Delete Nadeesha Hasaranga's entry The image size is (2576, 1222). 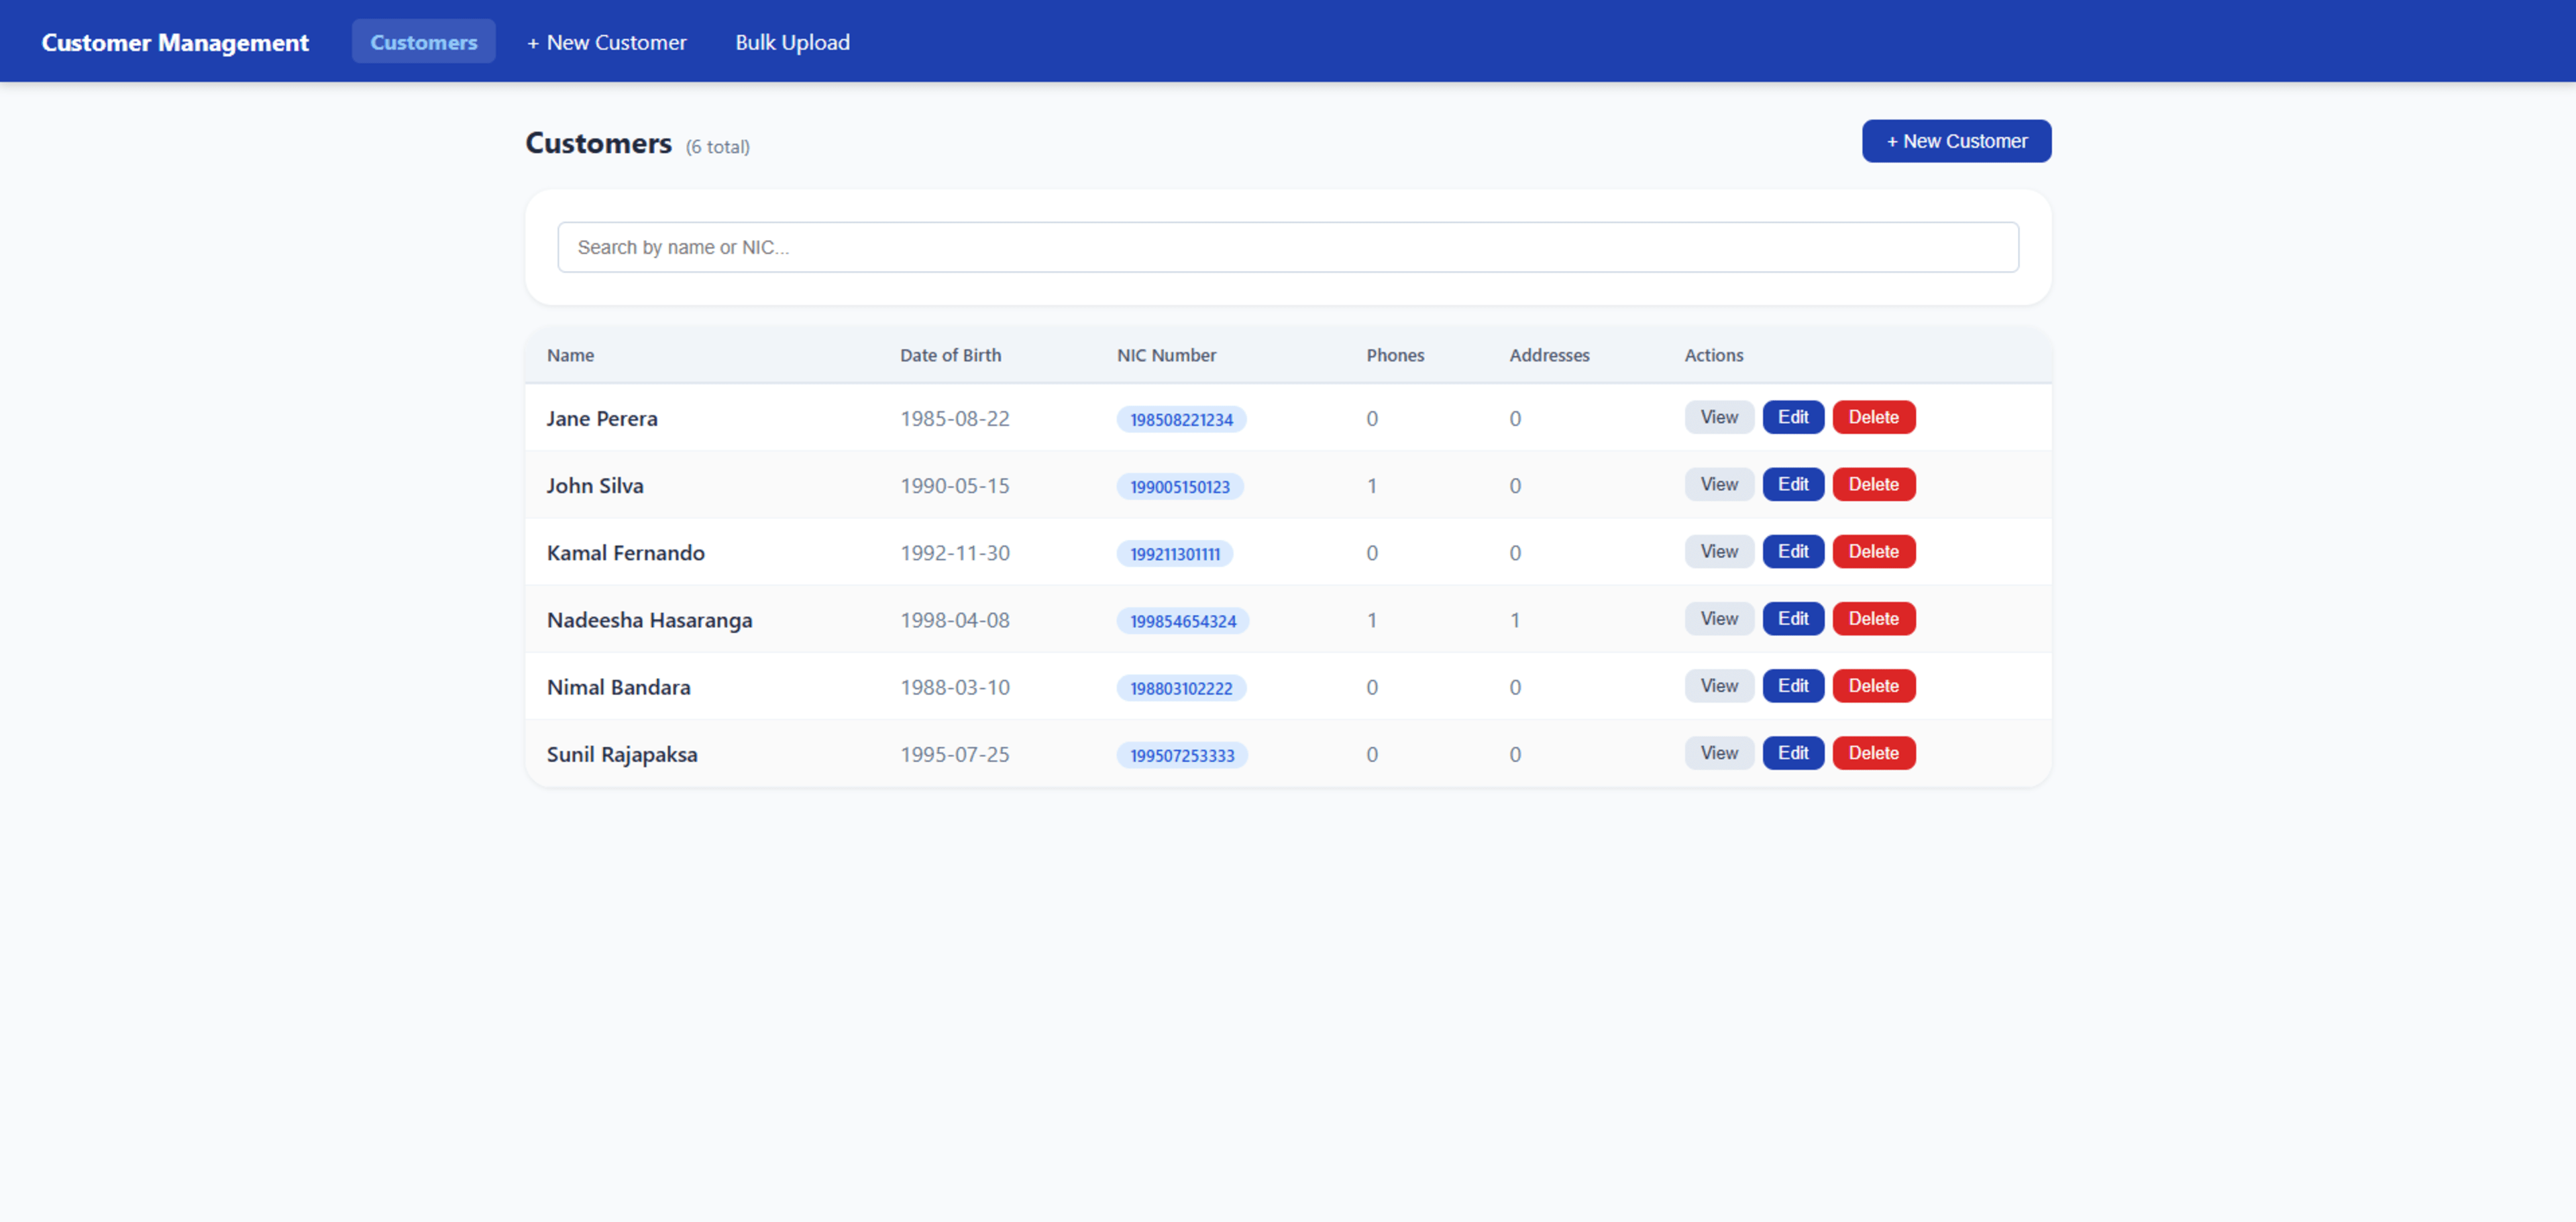click(1873, 618)
